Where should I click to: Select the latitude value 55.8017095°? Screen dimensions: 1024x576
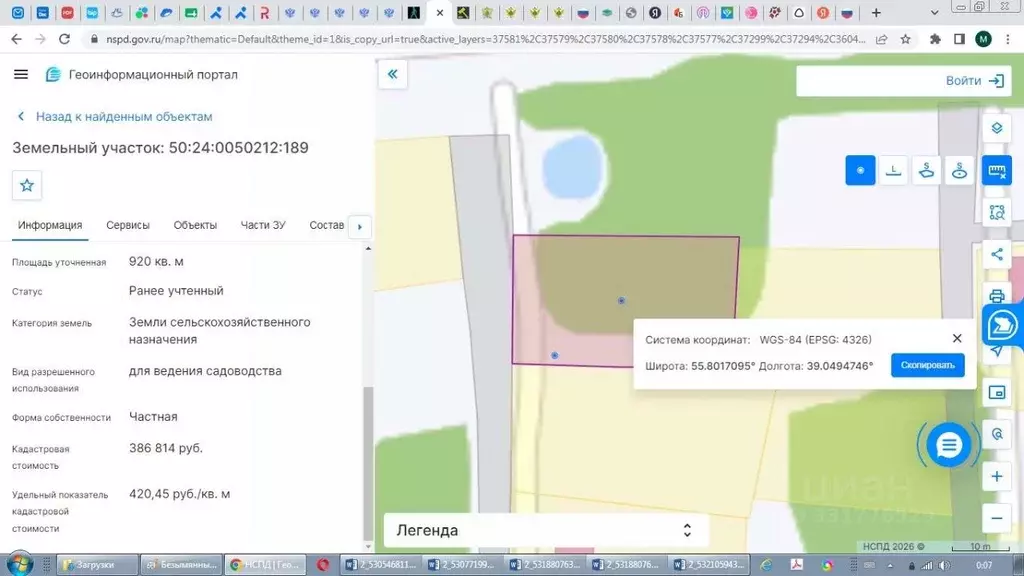click(x=723, y=366)
